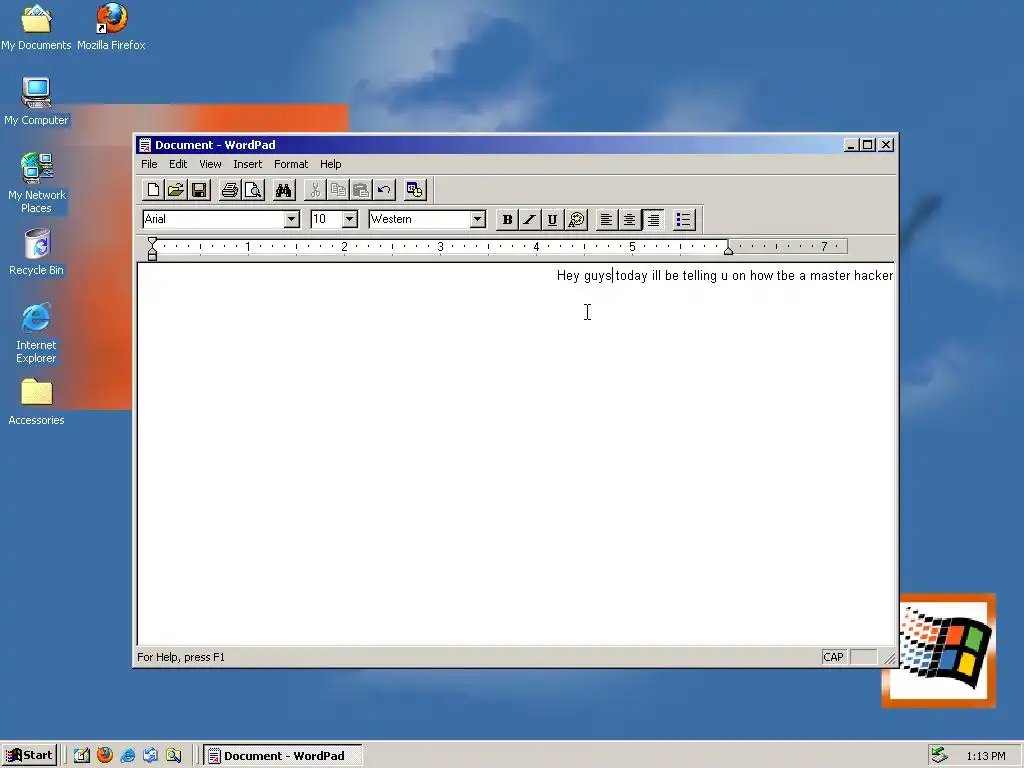Toggle bullet list style

click(x=683, y=219)
